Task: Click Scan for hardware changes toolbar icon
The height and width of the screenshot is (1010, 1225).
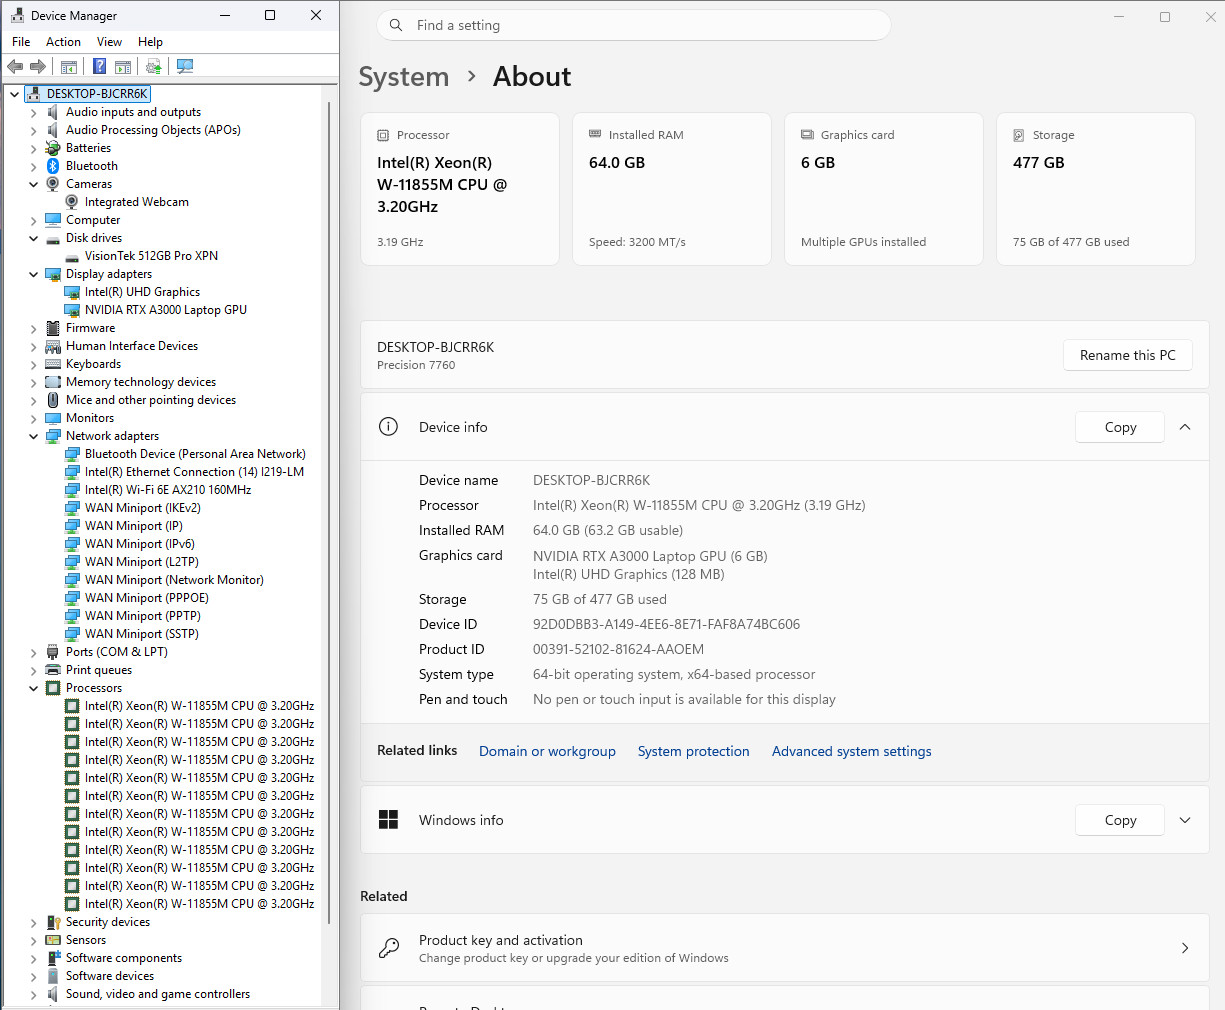Action: pyautogui.click(x=185, y=66)
